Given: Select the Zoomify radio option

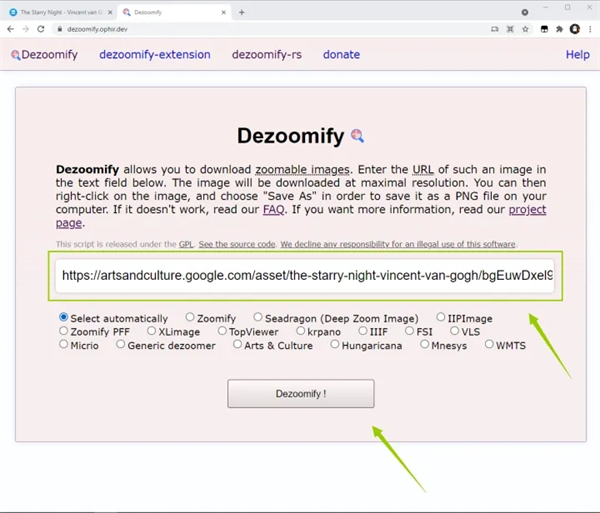Looking at the screenshot, I should [190, 317].
